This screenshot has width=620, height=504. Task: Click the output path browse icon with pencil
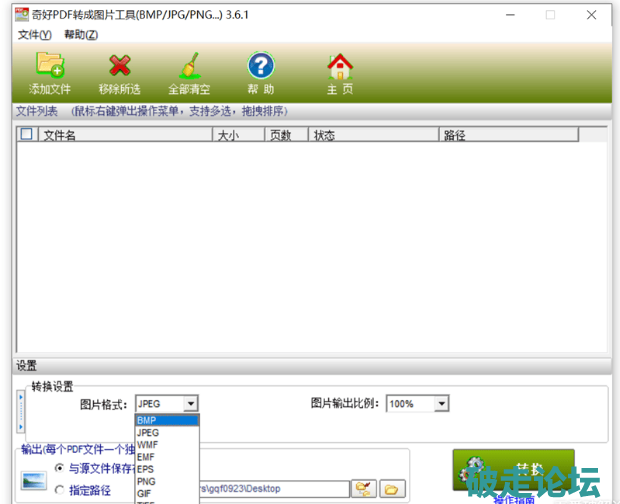363,488
